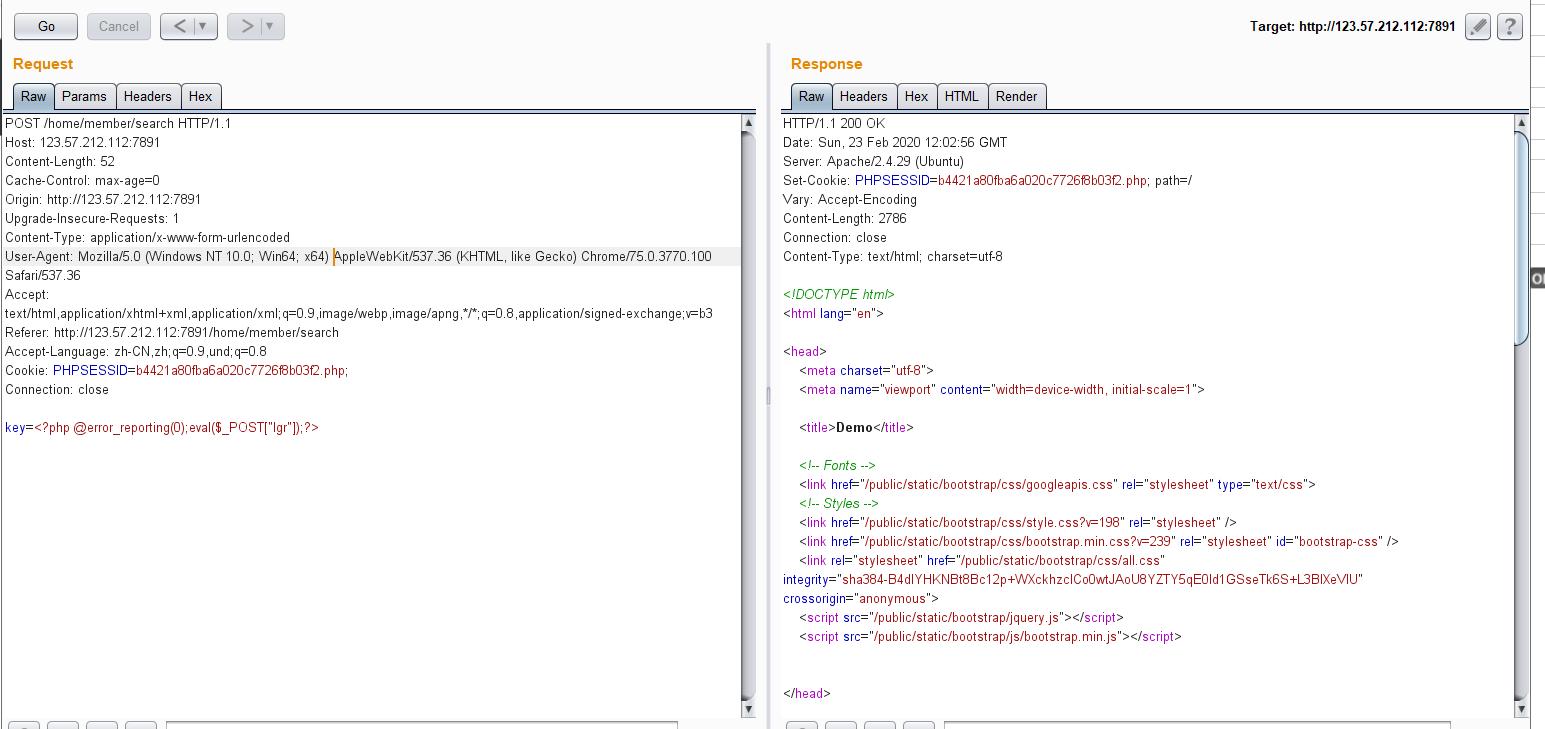Click the 'User-Agent: Mozilla/5.0' request line

[358, 257]
